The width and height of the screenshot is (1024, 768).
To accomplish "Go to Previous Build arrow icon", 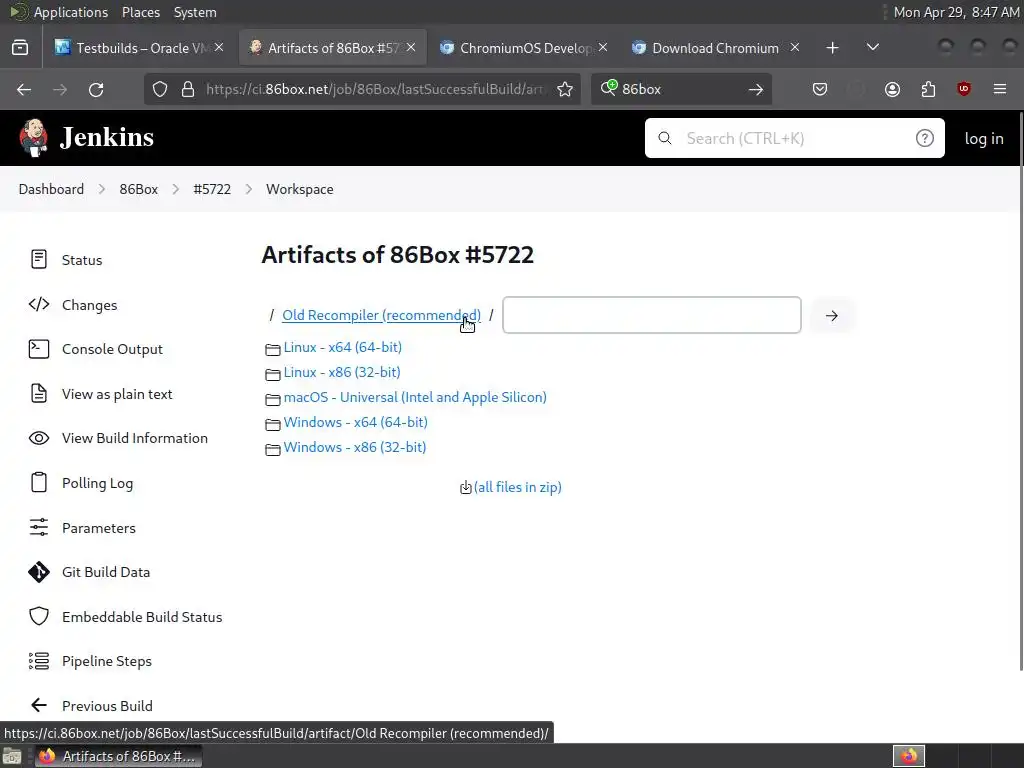I will point(39,705).
